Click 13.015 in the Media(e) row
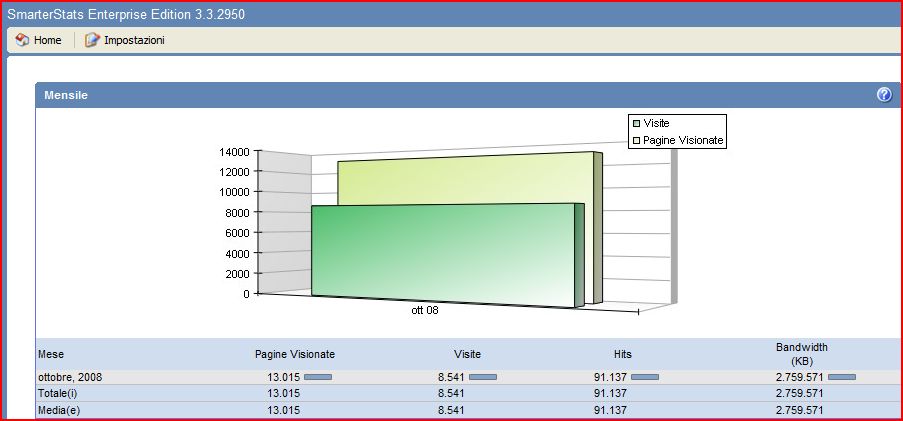The image size is (903, 421). tap(283, 411)
